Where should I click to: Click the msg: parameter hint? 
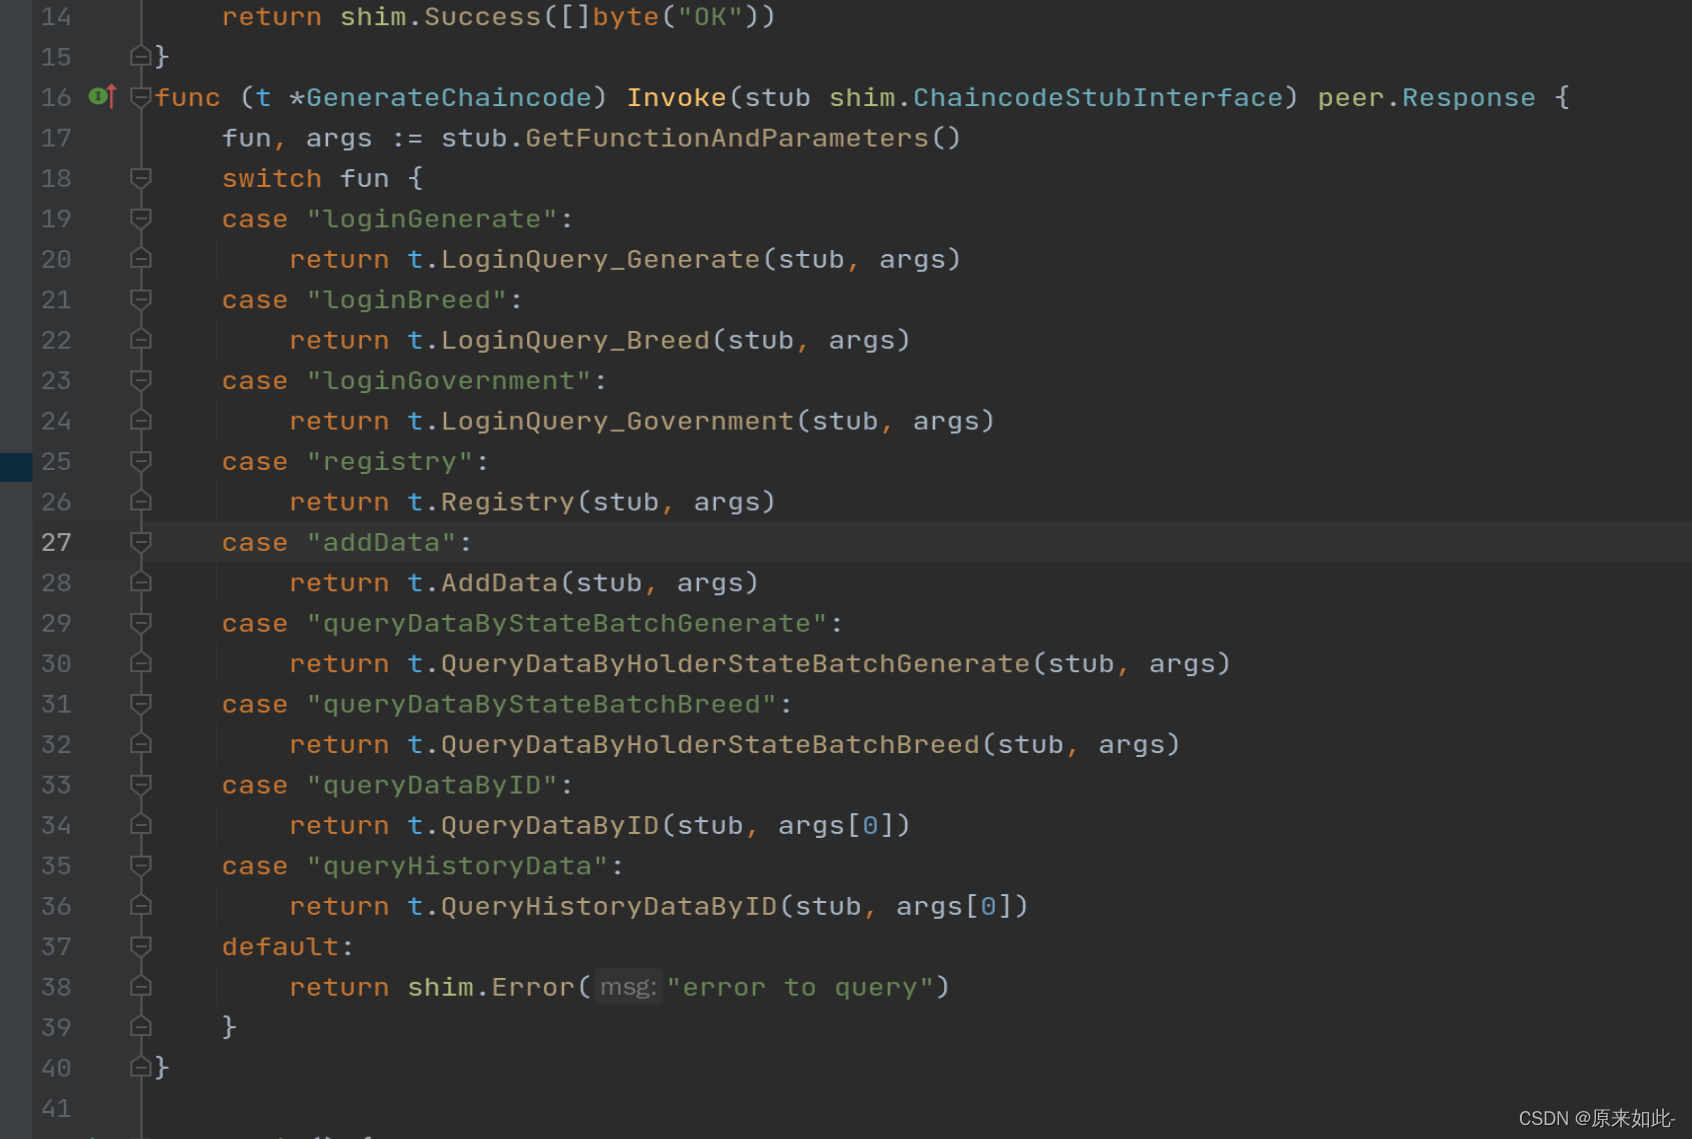pos(628,987)
